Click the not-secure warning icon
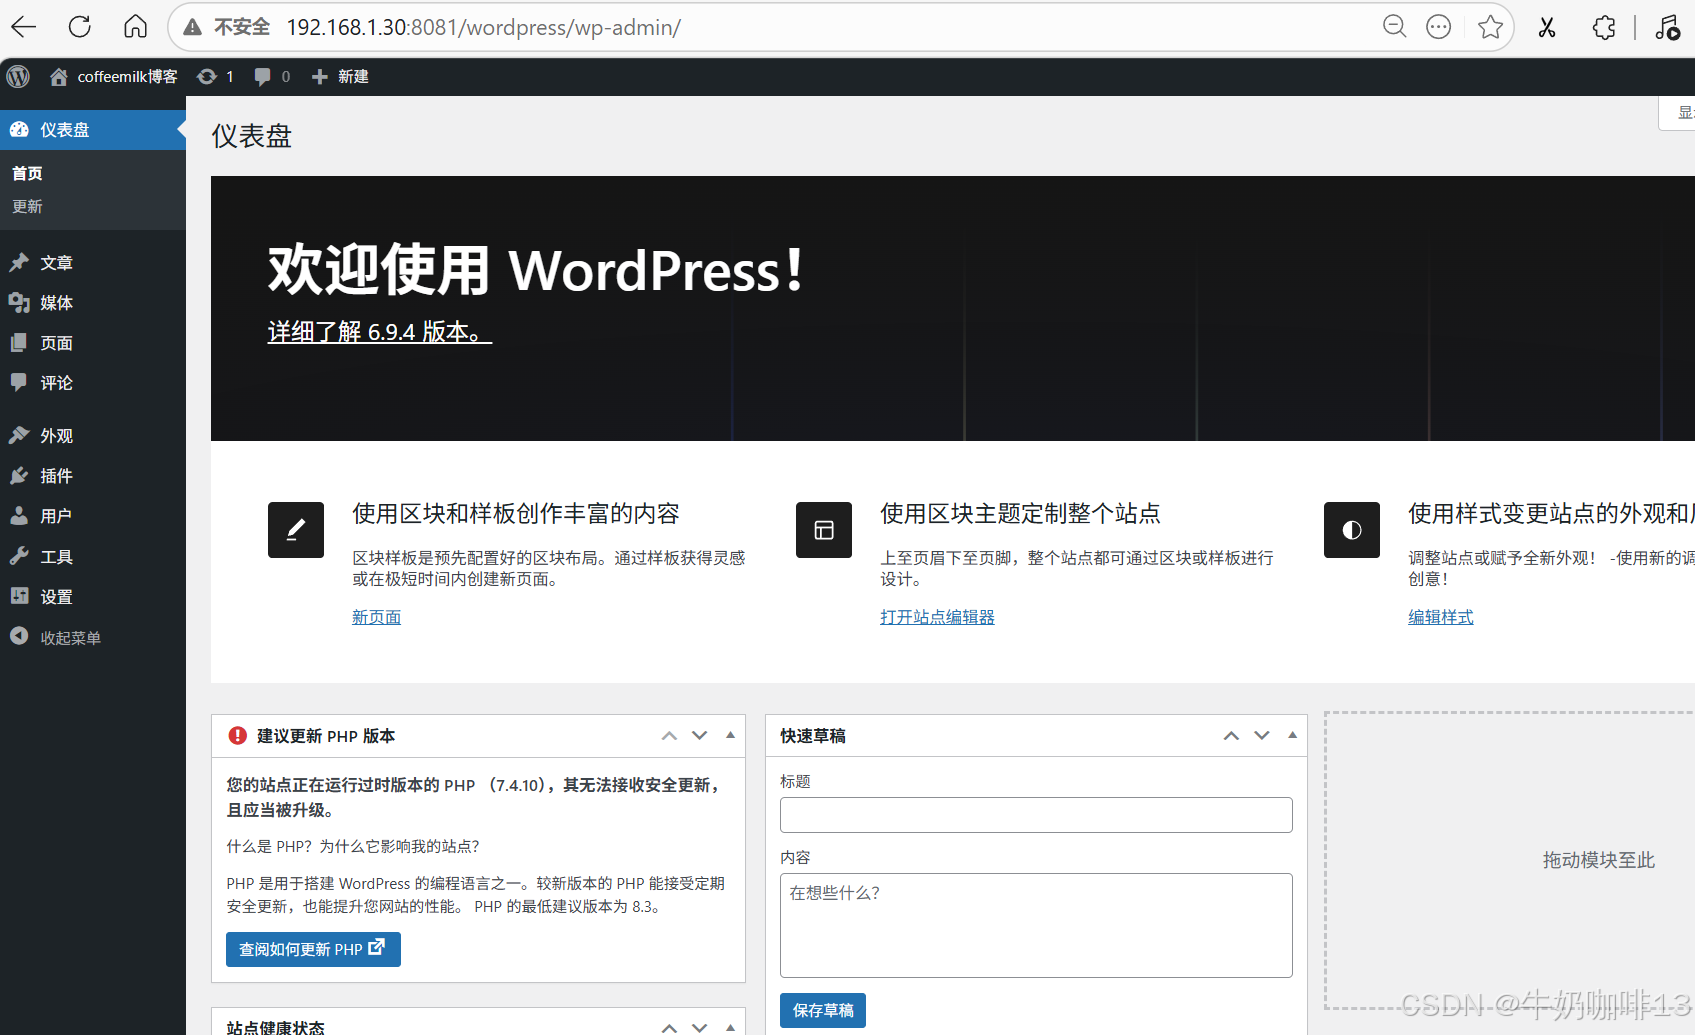This screenshot has width=1695, height=1035. coord(193,27)
